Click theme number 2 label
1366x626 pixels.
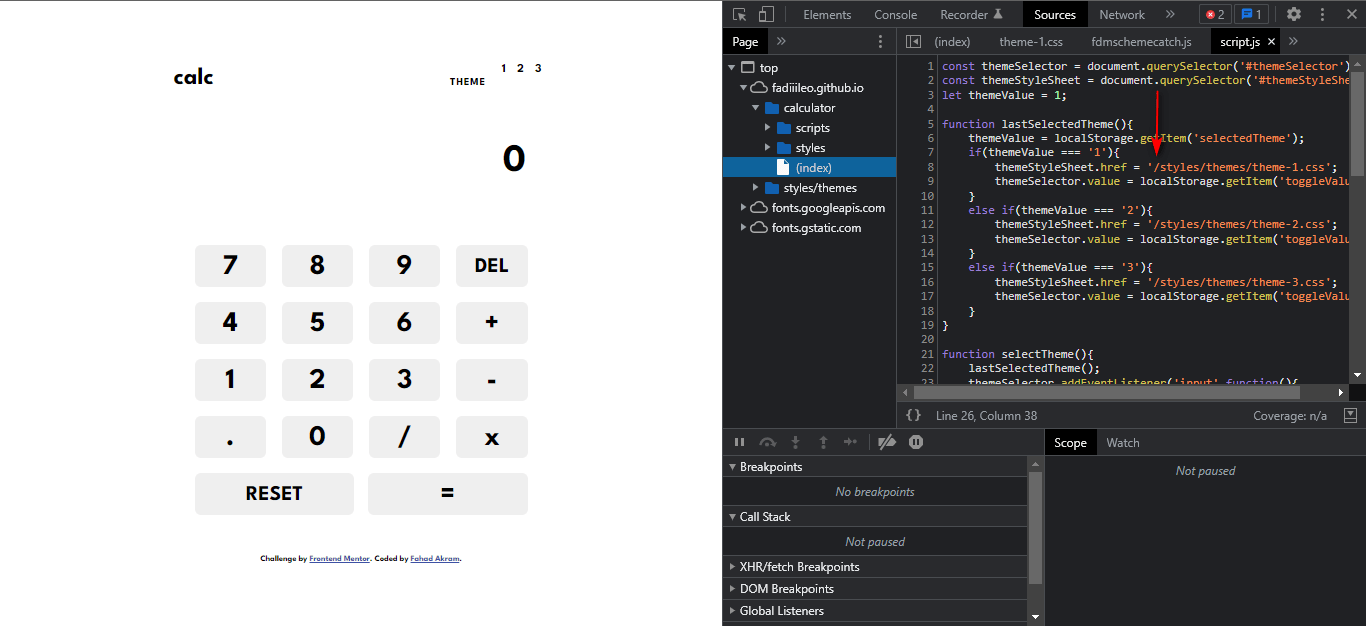tap(521, 68)
